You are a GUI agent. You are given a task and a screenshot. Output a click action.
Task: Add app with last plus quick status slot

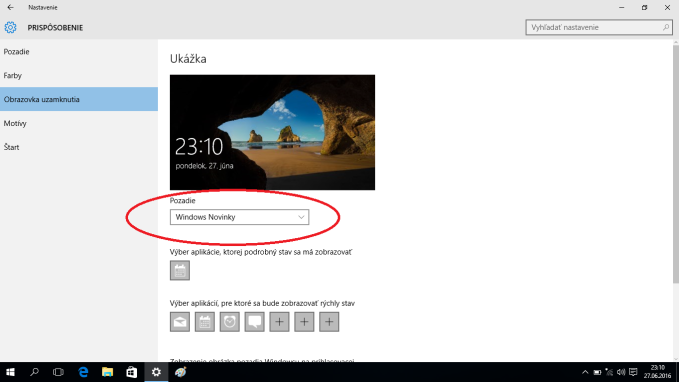pyautogui.click(x=329, y=322)
